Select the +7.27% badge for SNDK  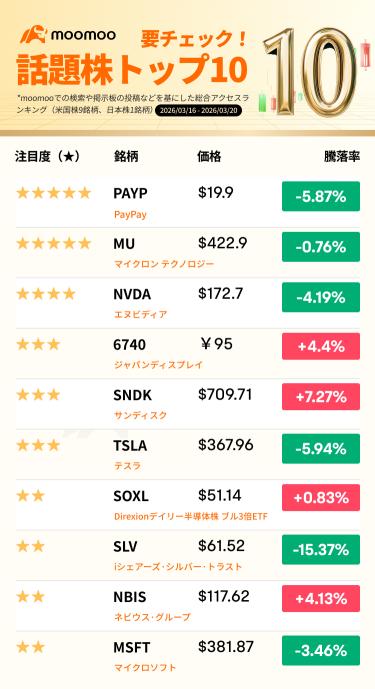tap(321, 398)
